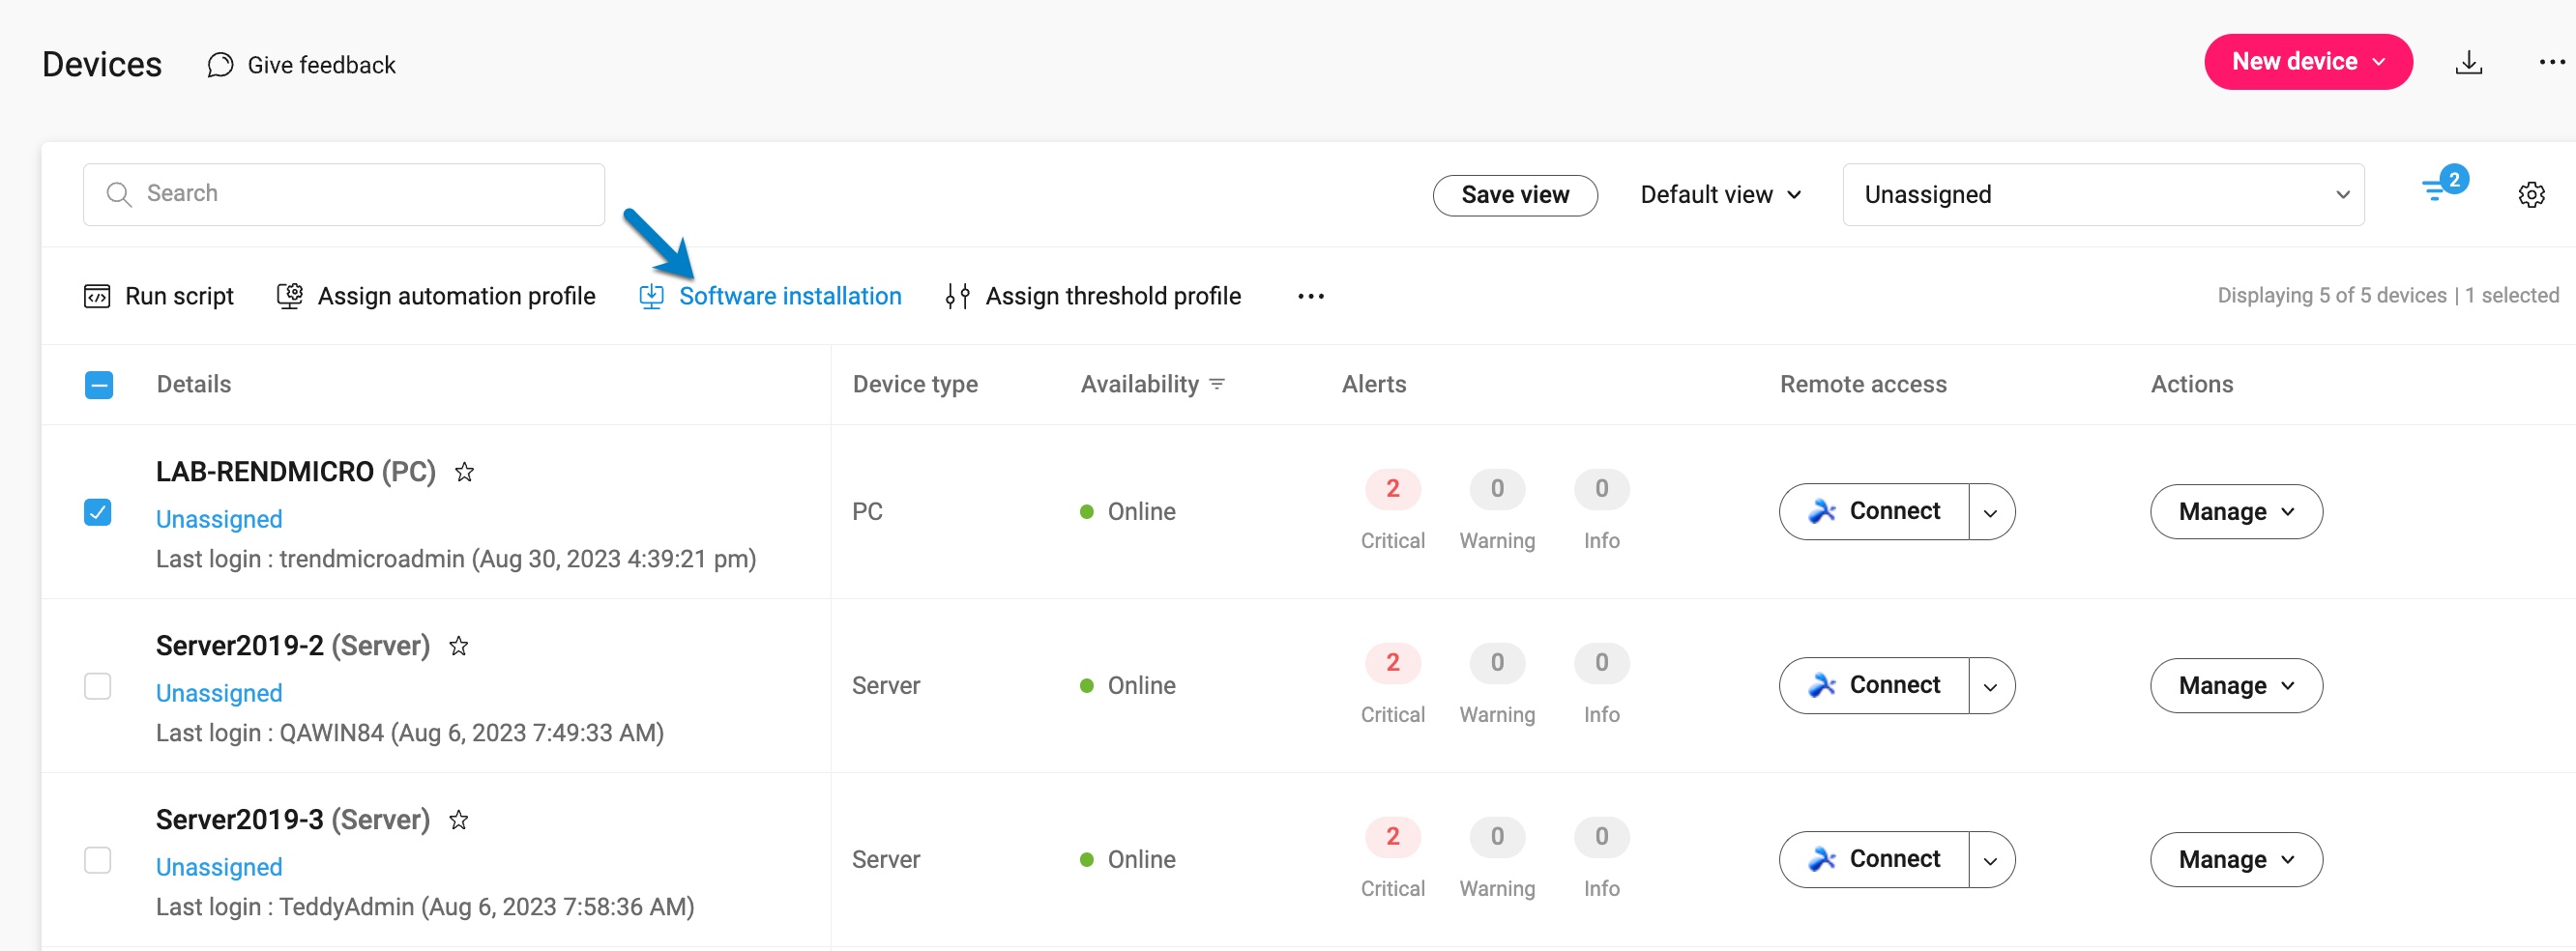Click Last login trendmicroadmin text
Image resolution: width=2576 pixels, height=951 pixels.
click(456, 559)
